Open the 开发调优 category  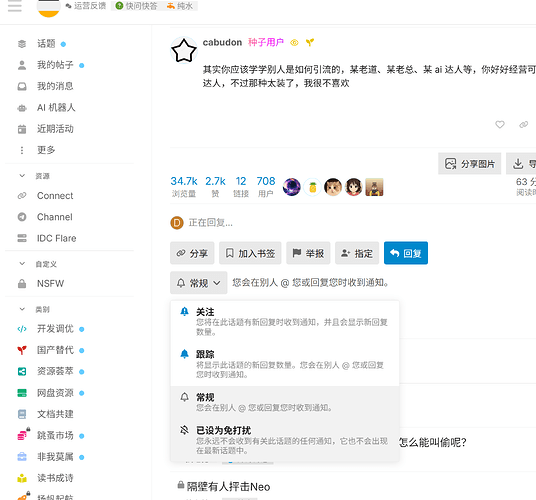click(x=55, y=329)
